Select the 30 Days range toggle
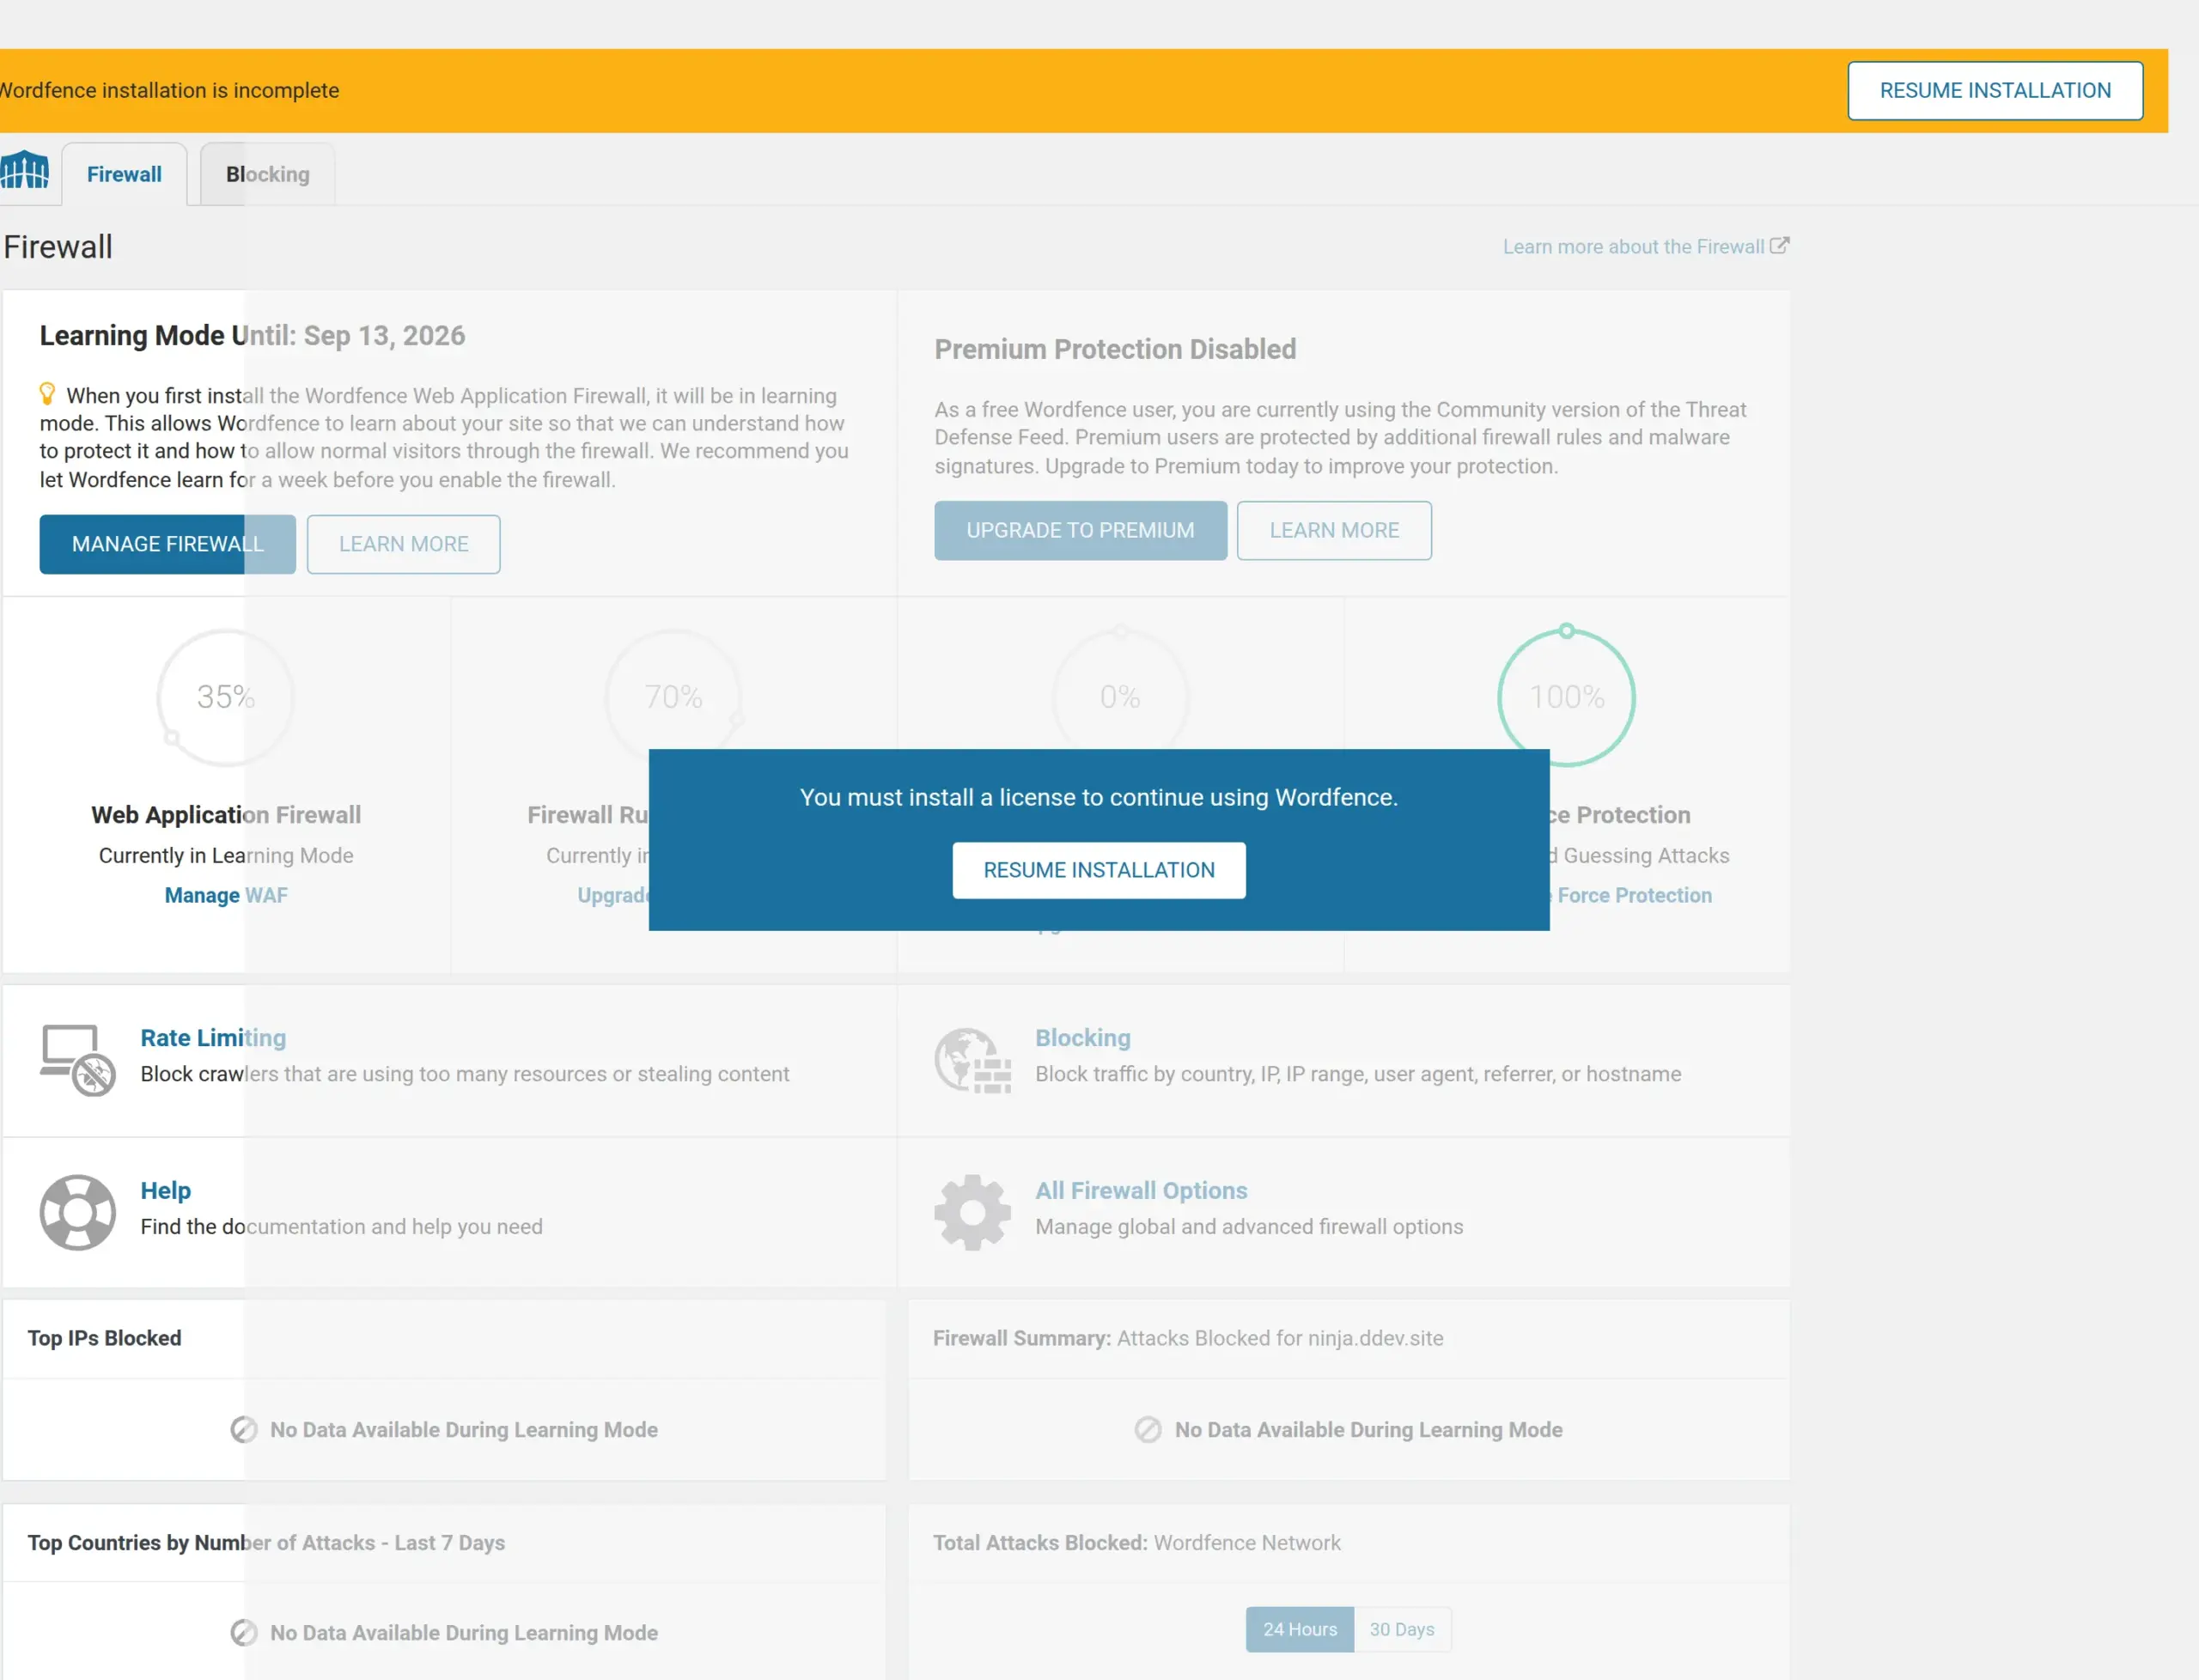Viewport: 2199px width, 1680px height. pos(1402,1629)
